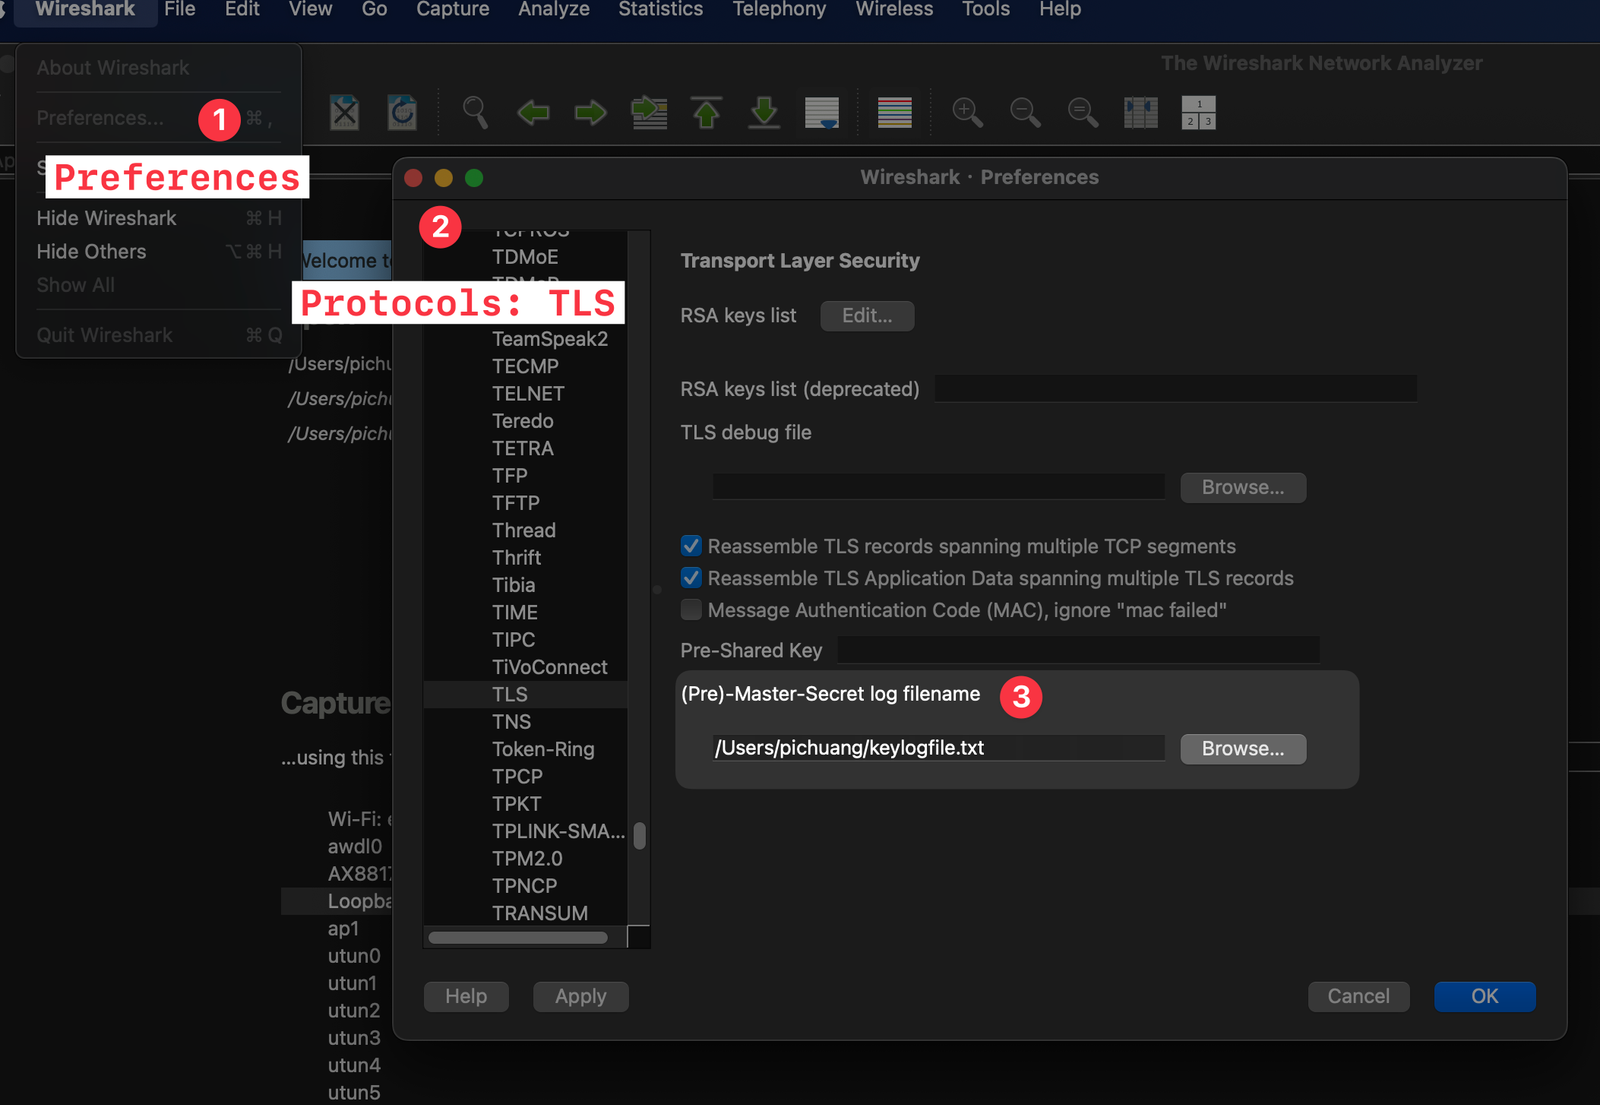Viewport: 1600px width, 1105px height.
Task: Click the Resize columns to content icon
Action: tap(1139, 113)
